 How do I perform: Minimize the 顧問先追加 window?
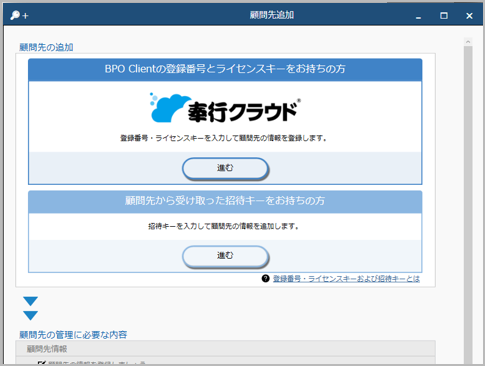coord(418,16)
